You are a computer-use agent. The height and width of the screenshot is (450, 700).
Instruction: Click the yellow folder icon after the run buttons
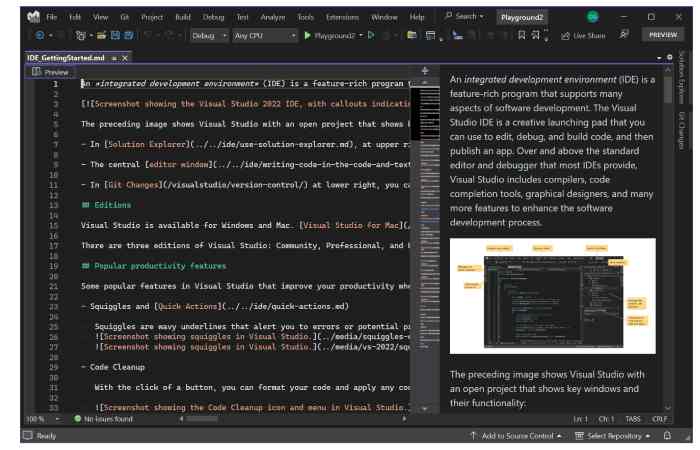point(412,35)
